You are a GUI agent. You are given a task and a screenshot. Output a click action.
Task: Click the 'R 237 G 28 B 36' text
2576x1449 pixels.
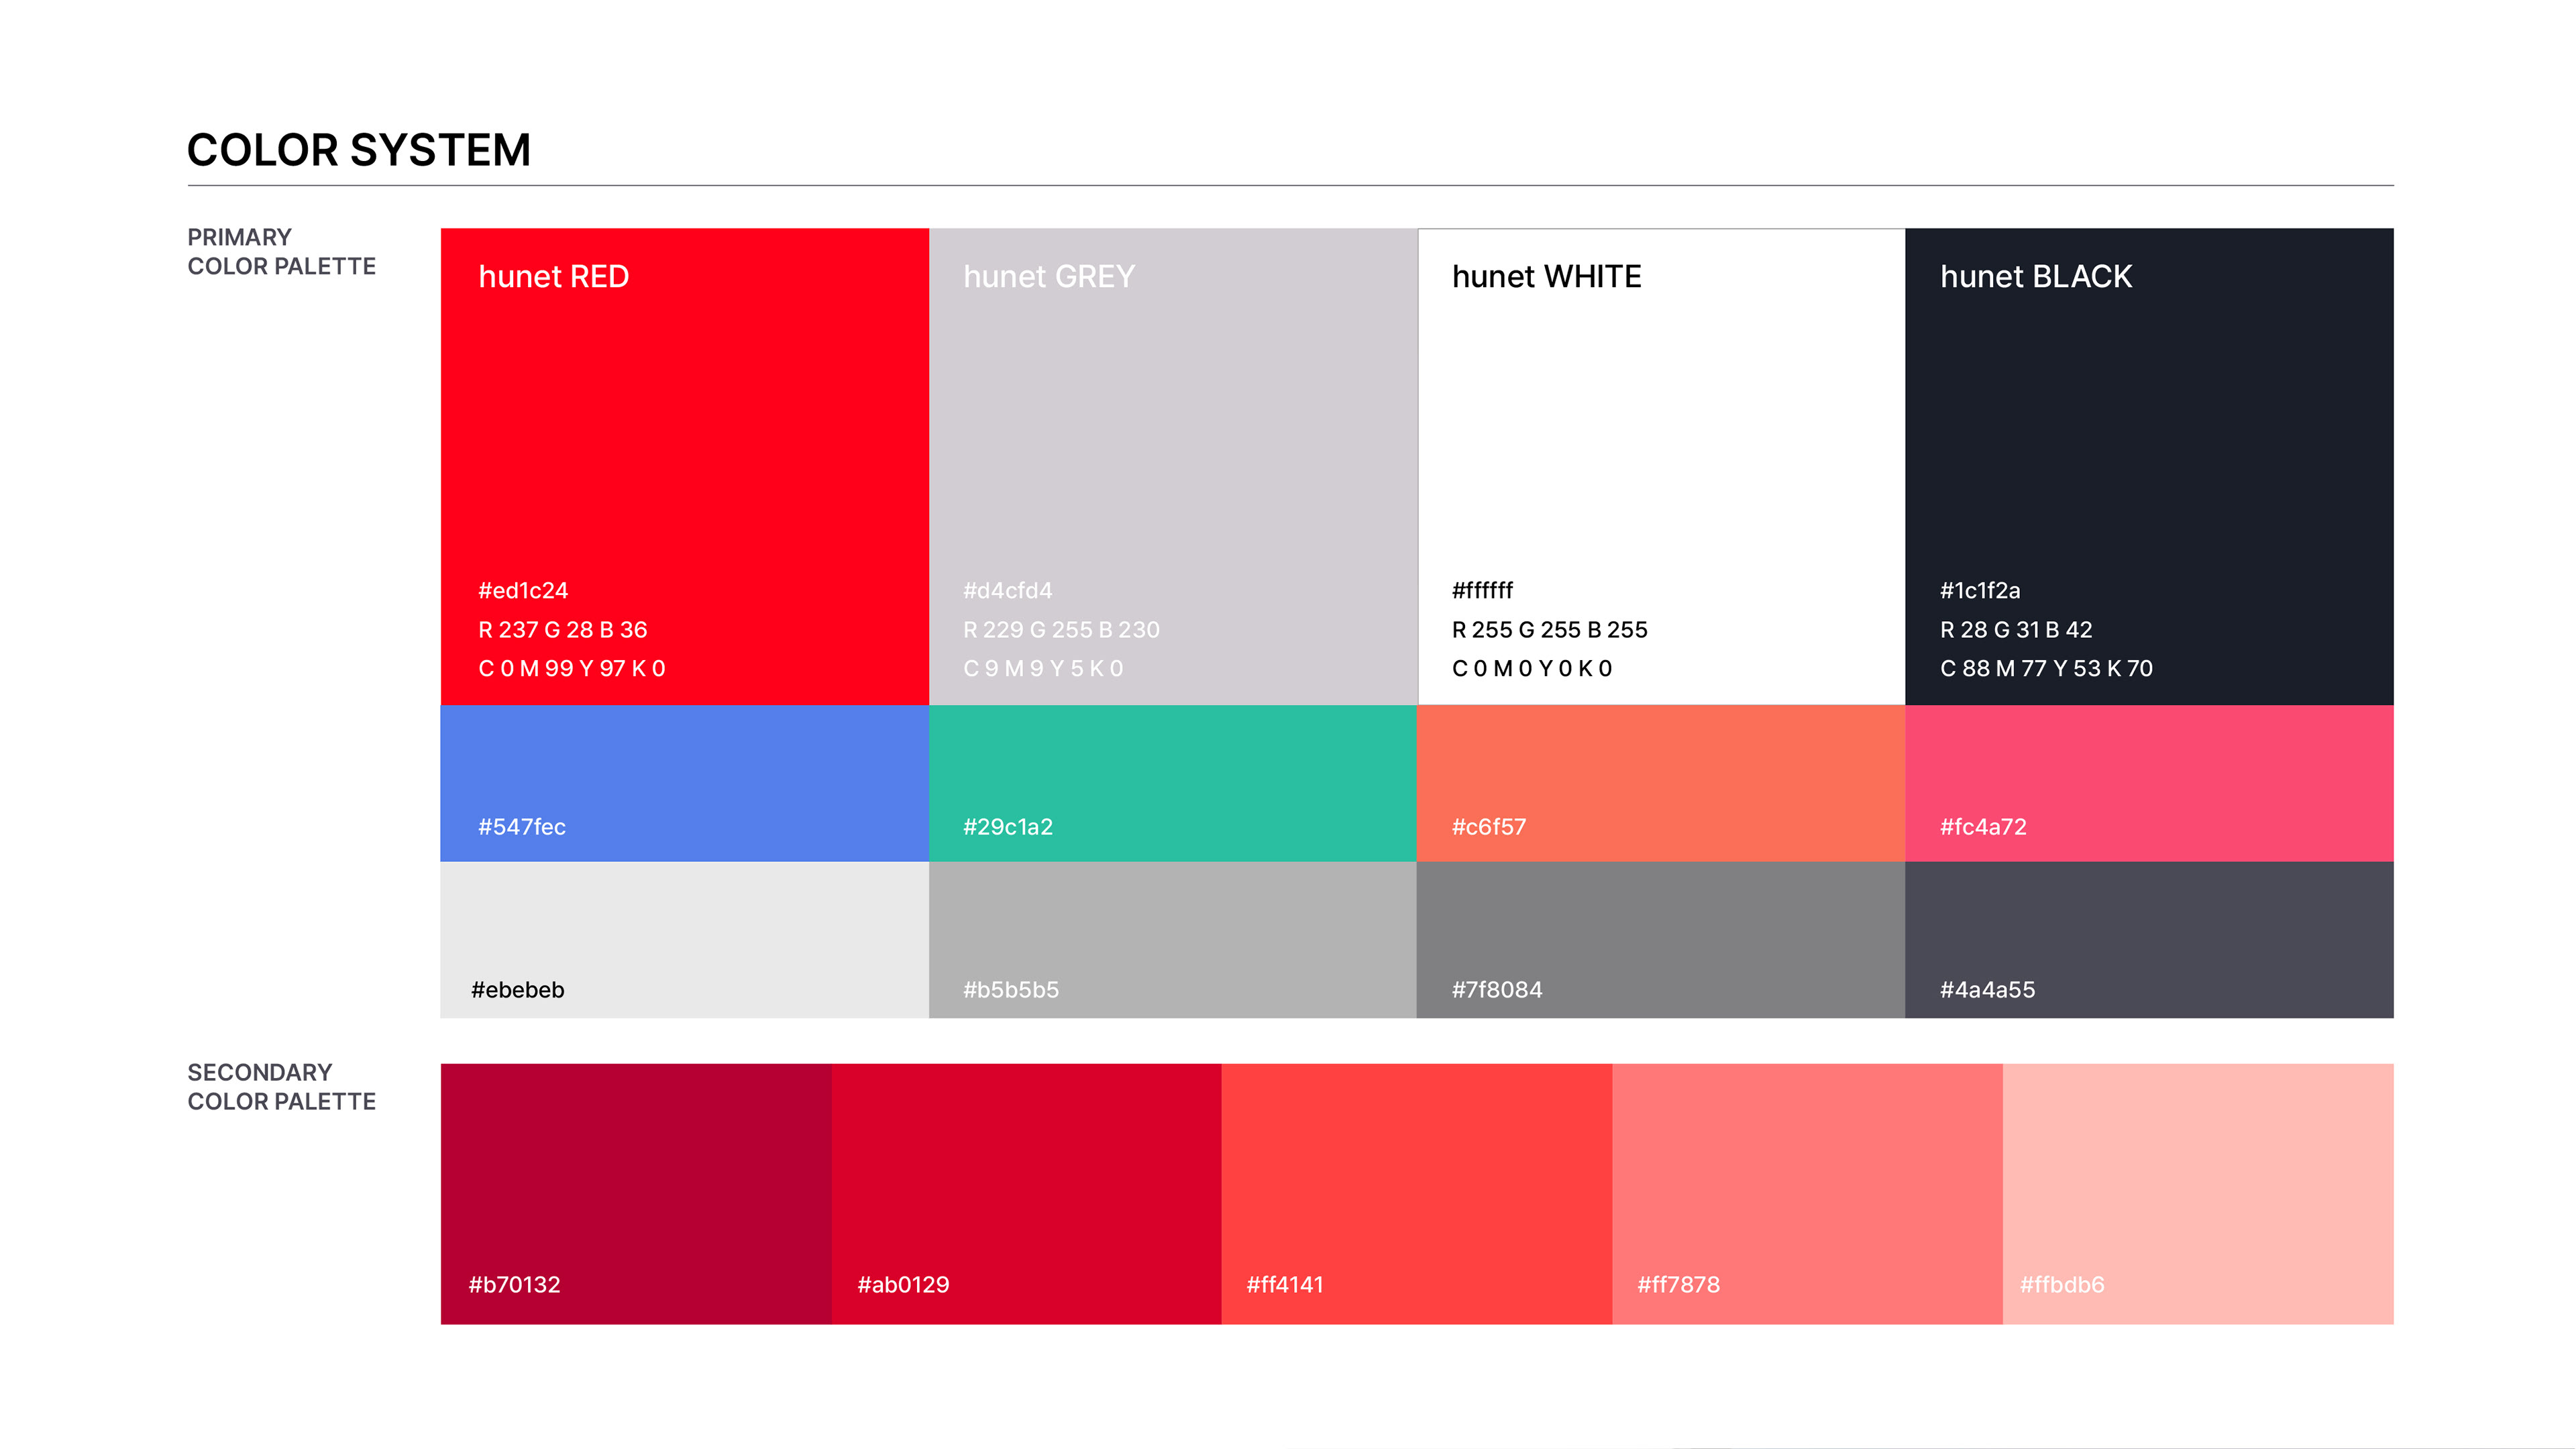click(x=563, y=630)
